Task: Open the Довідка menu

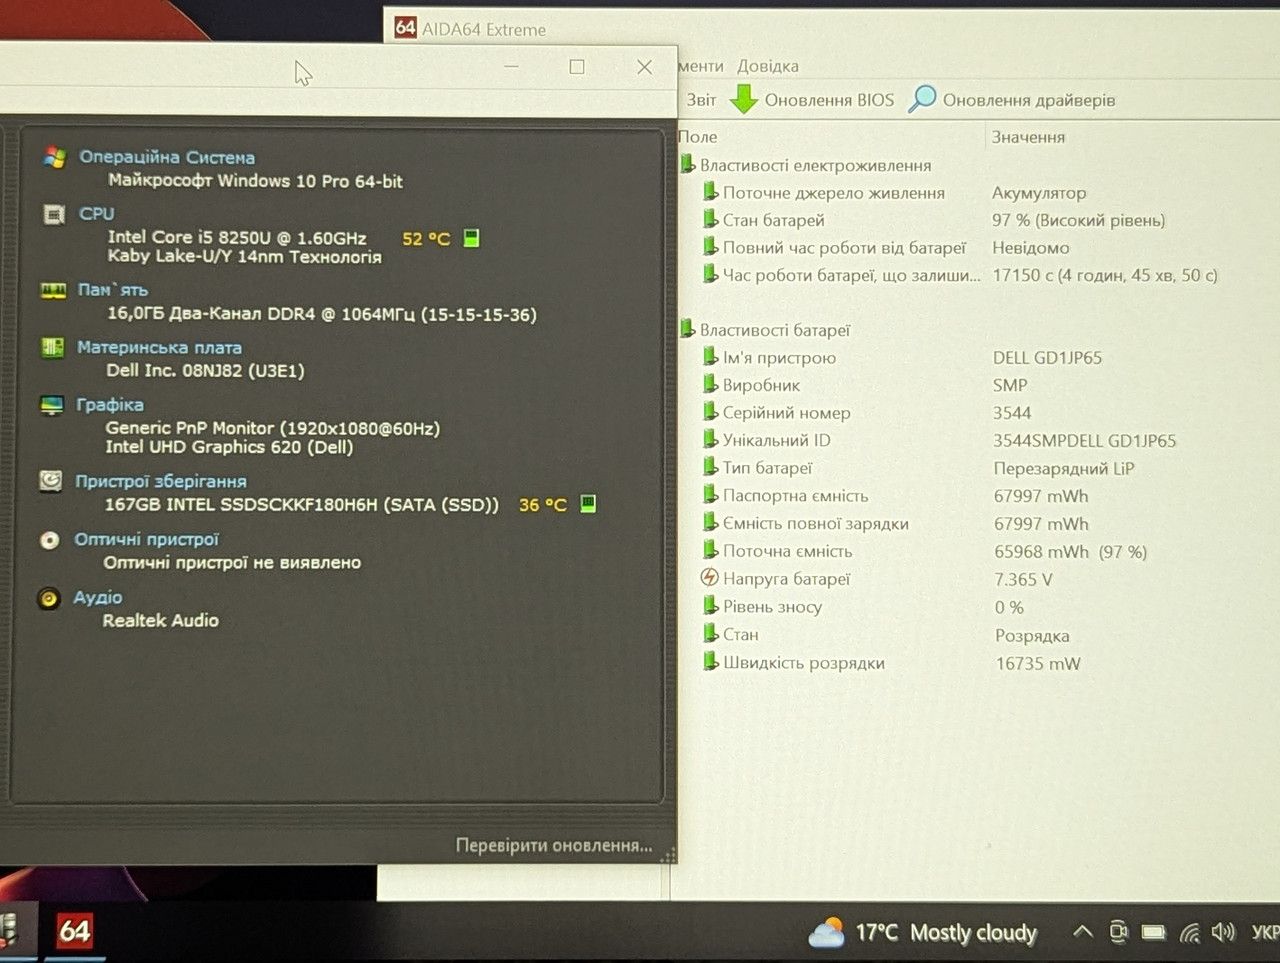Action: tap(768, 66)
